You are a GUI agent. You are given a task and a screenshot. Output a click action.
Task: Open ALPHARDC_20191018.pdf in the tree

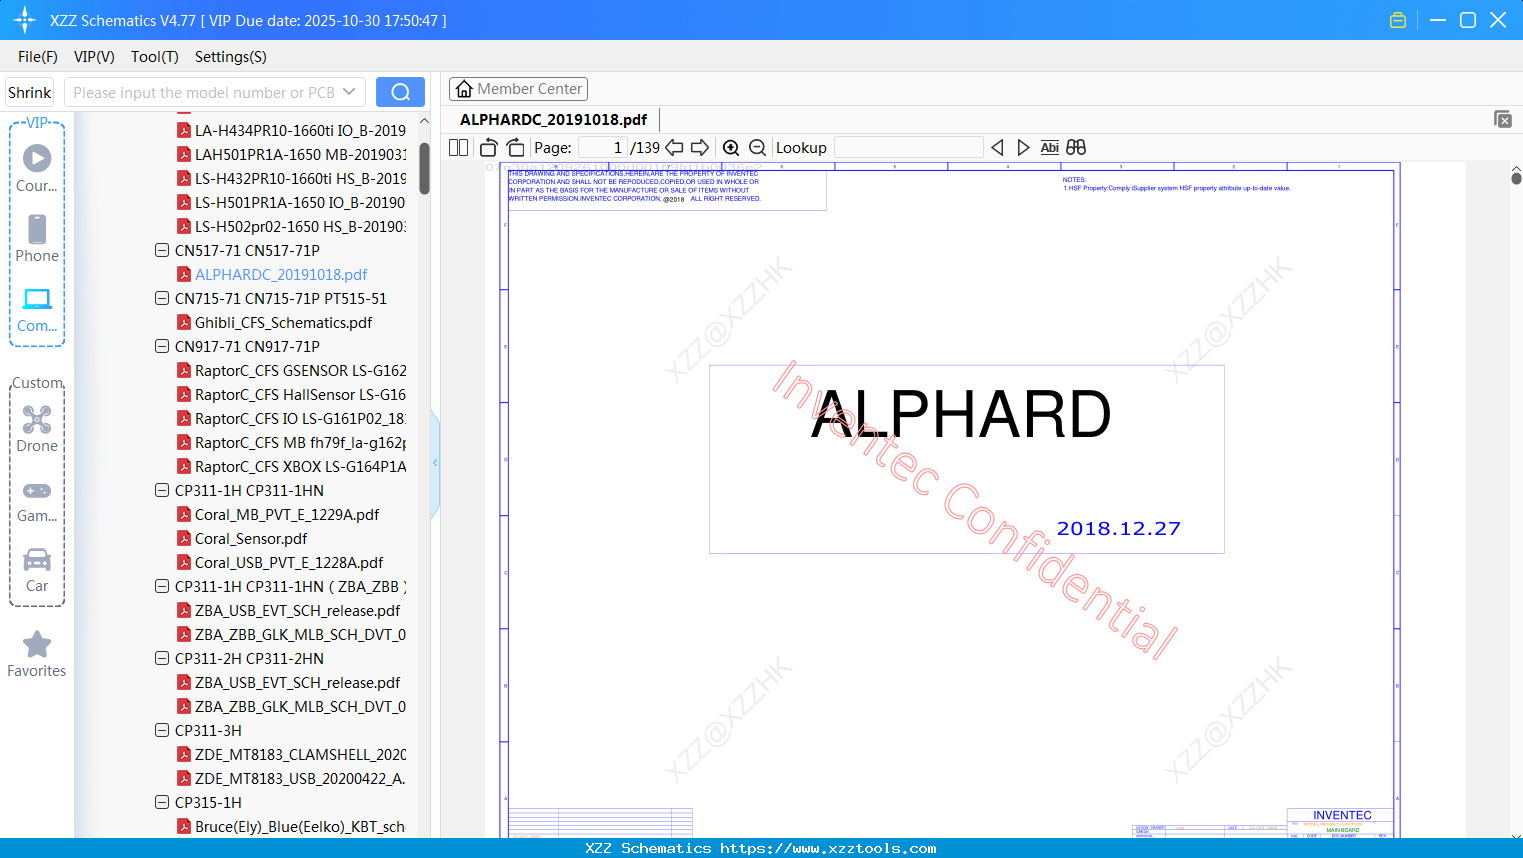281,274
